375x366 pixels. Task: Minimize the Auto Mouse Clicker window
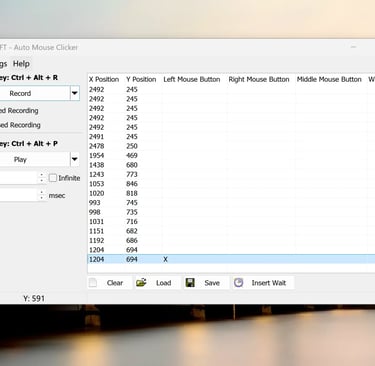click(x=353, y=47)
